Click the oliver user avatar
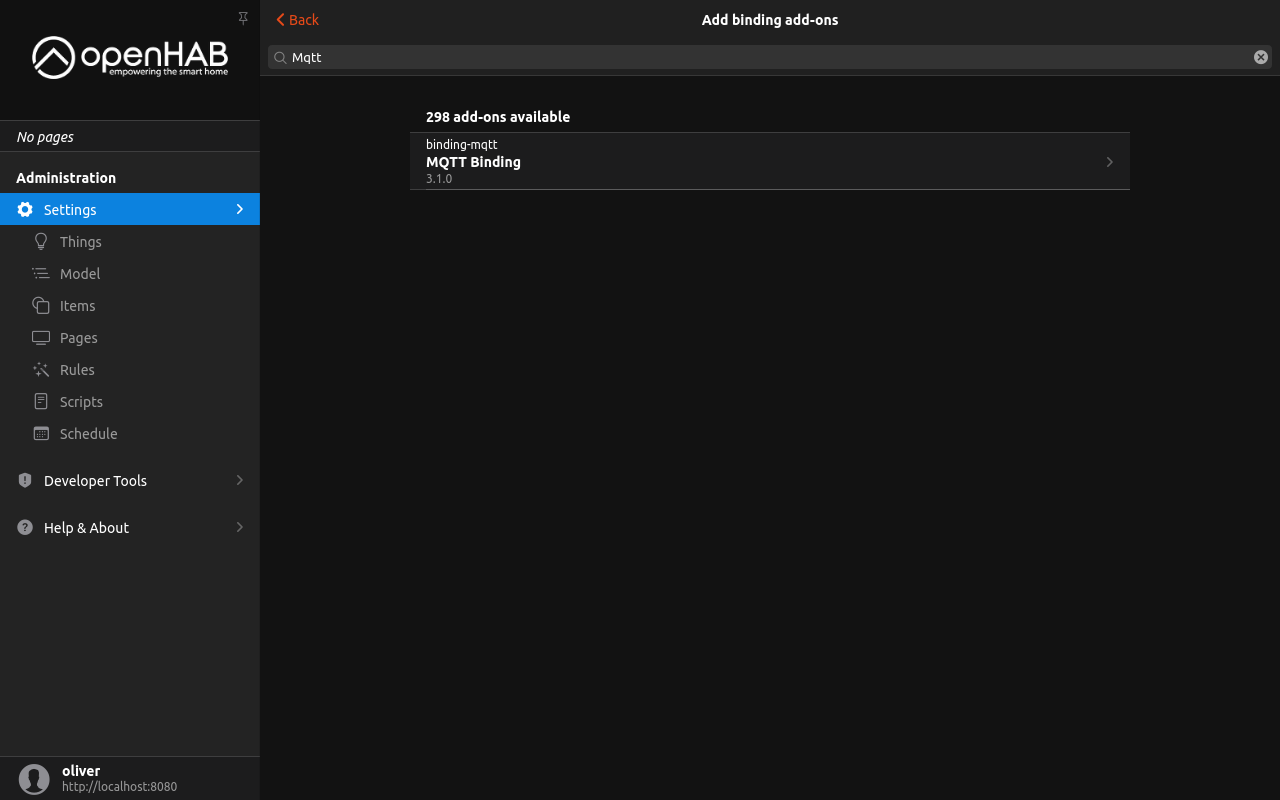This screenshot has width=1280, height=800. click(34, 779)
